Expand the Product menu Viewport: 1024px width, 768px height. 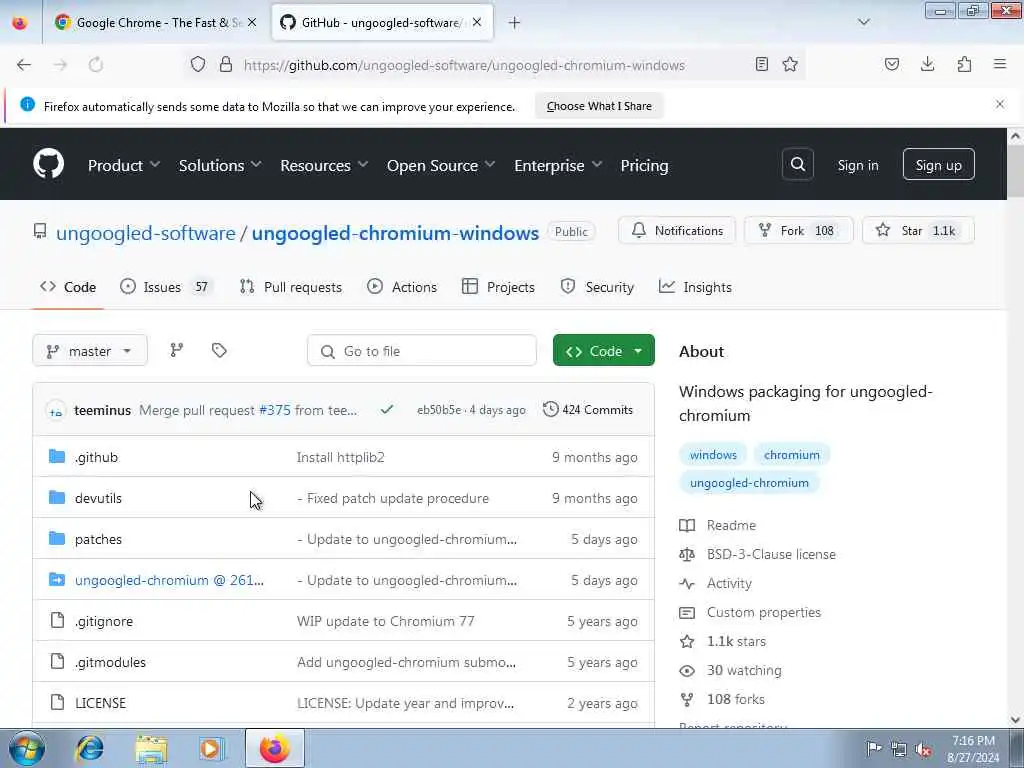pyautogui.click(x=124, y=165)
